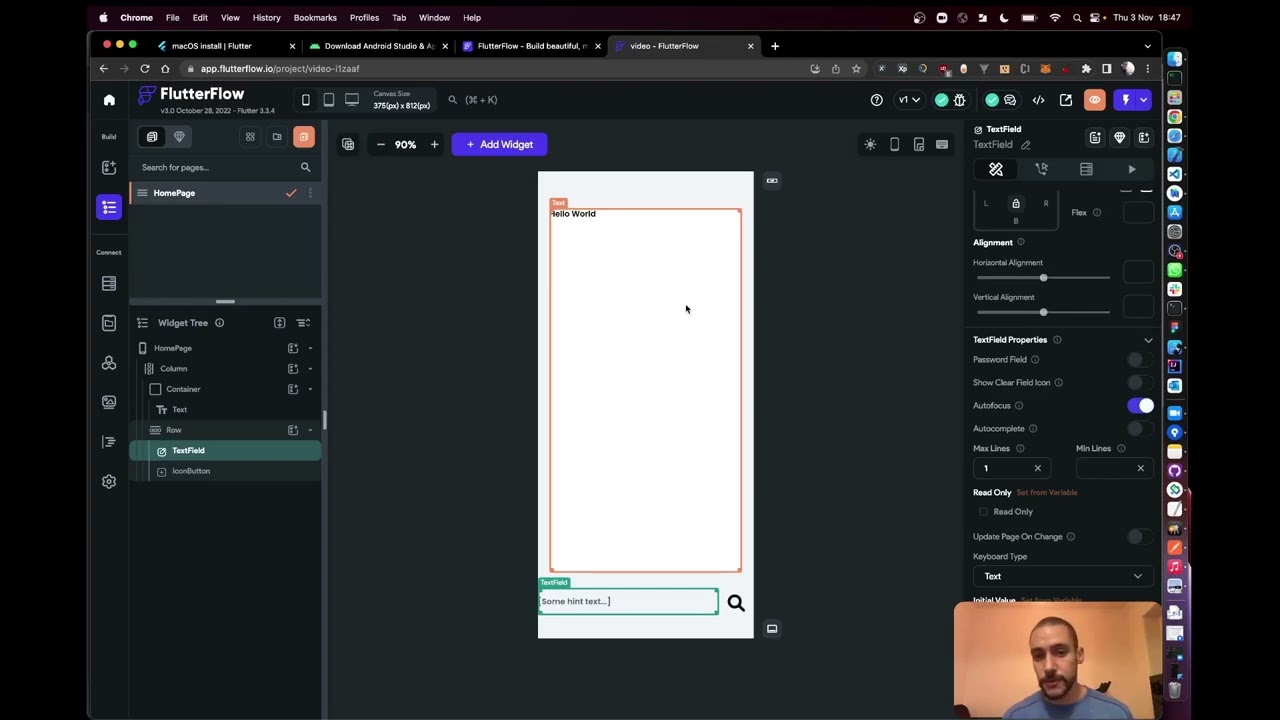Open the Settings gear in left sidebar

(x=109, y=481)
